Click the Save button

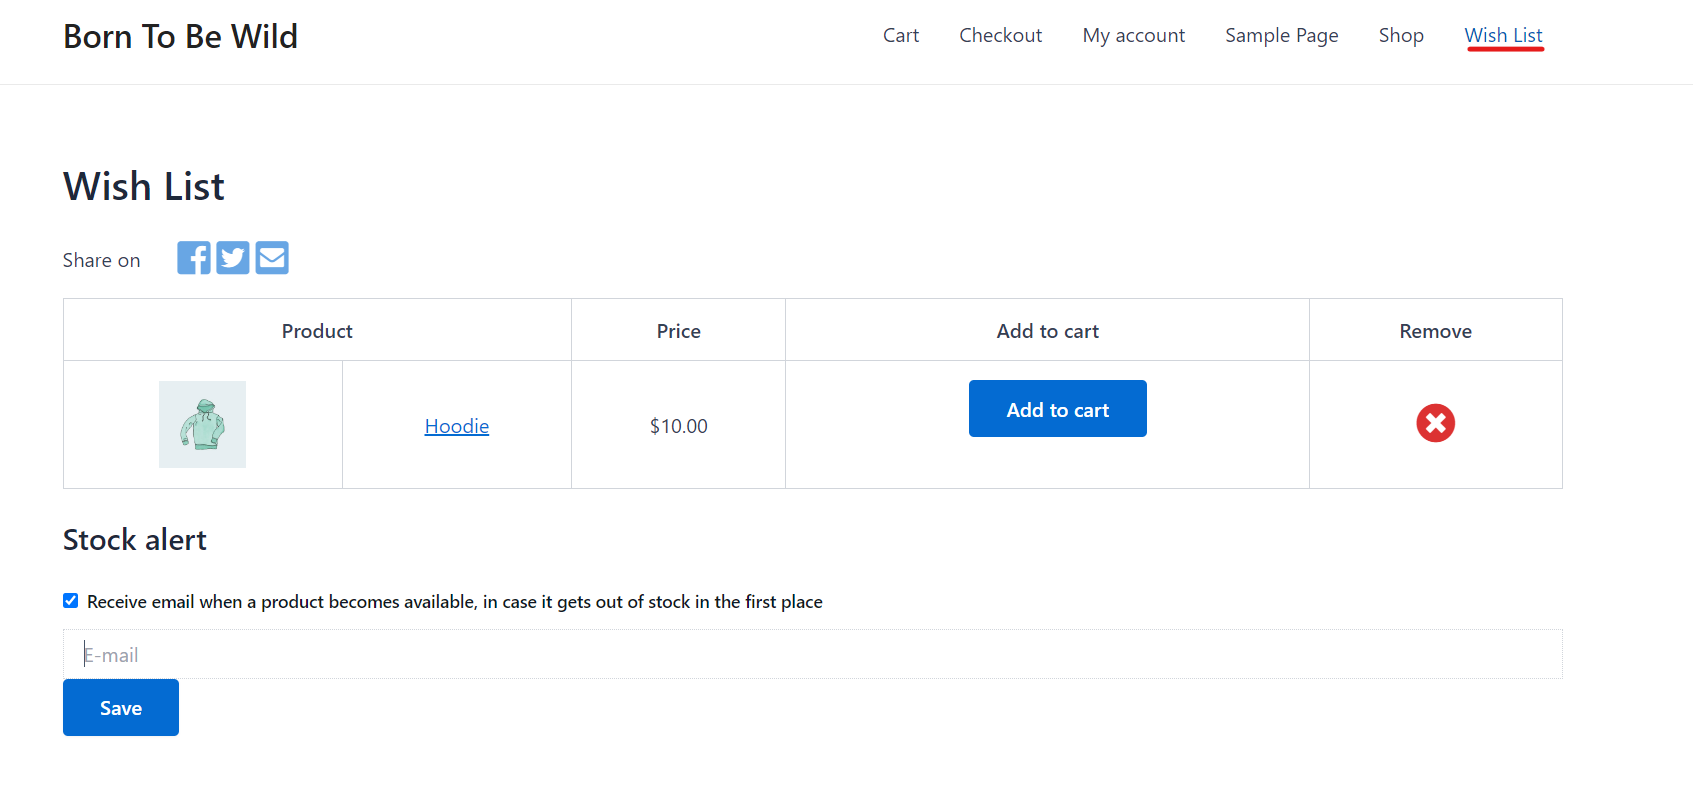coord(121,708)
